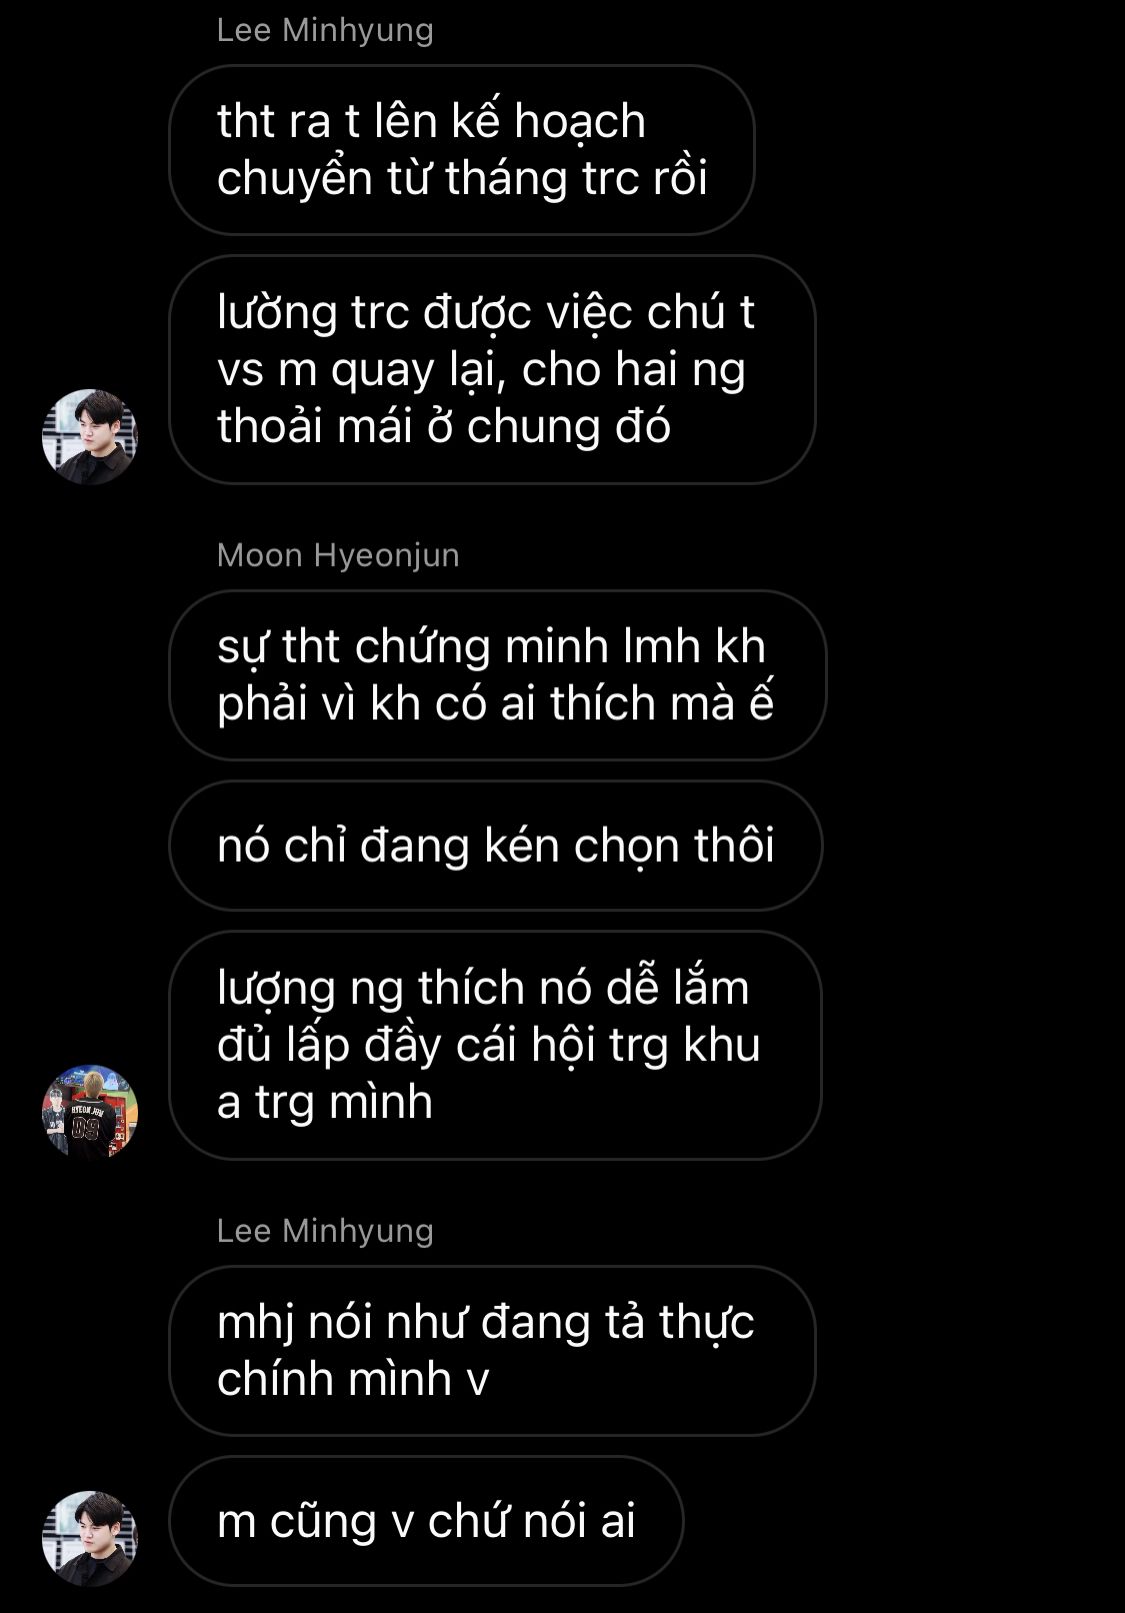Click the line 'a trg mình'
Image resolution: width=1125 pixels, height=1613 pixels.
[325, 1103]
